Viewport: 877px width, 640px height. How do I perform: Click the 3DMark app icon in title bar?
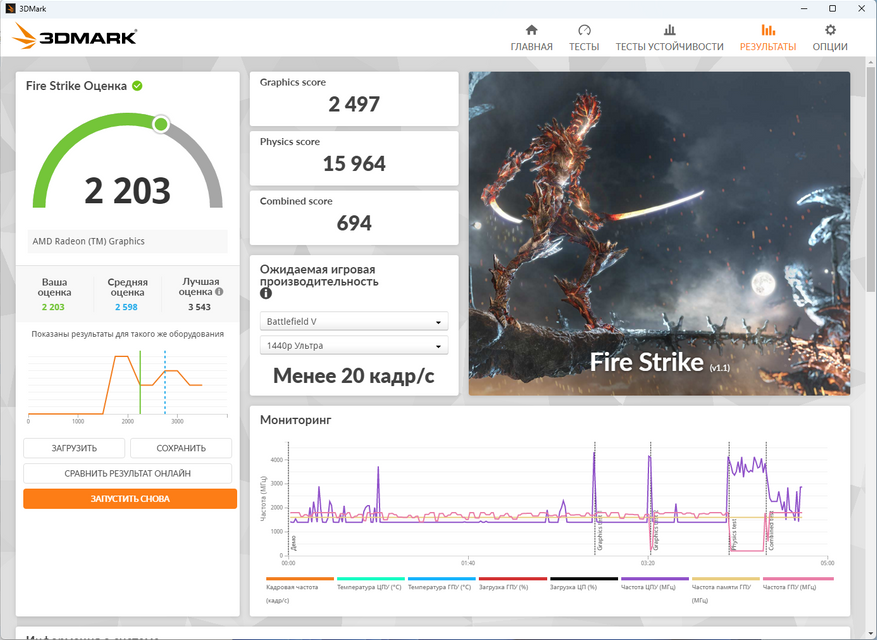10,8
